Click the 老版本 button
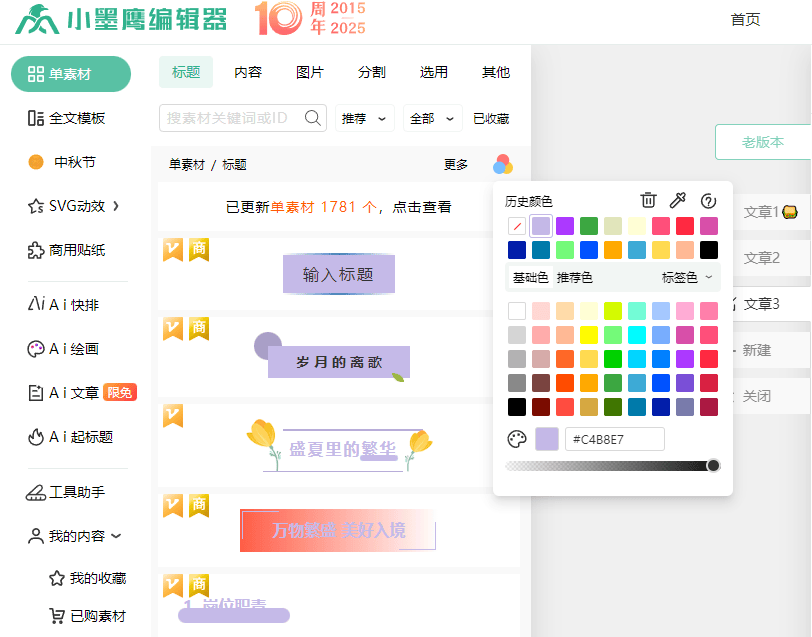This screenshot has height=637, width=812. coord(762,142)
